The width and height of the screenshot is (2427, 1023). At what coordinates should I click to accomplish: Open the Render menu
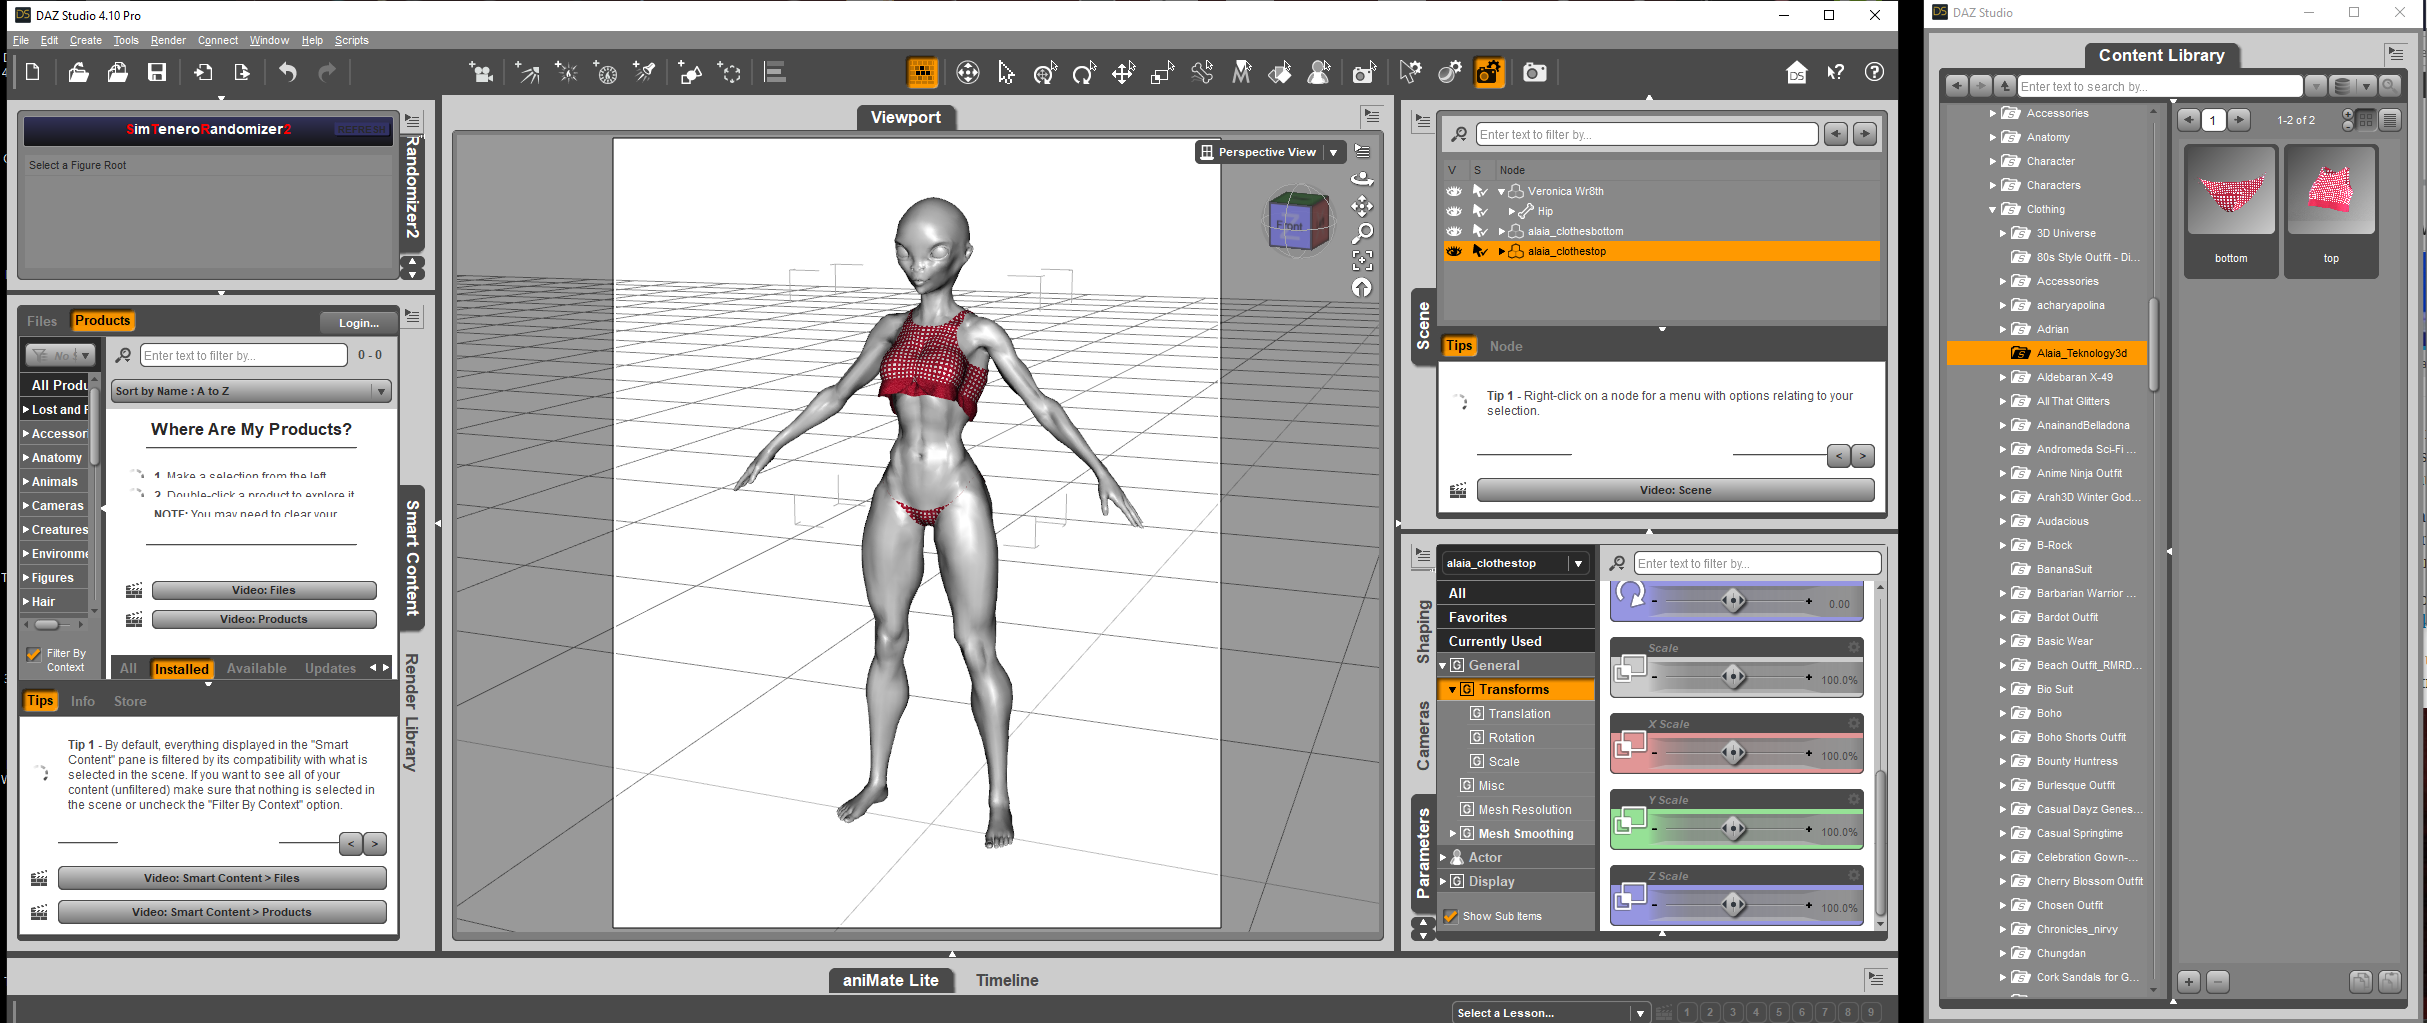(168, 40)
